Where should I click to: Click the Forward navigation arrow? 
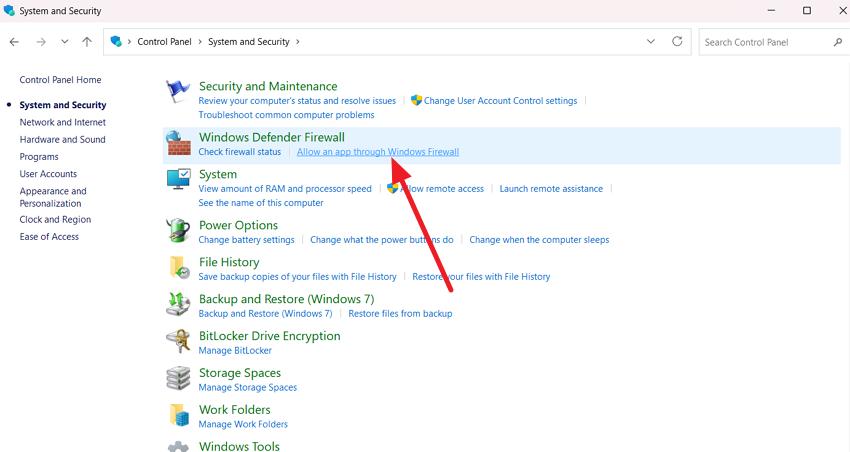point(41,42)
